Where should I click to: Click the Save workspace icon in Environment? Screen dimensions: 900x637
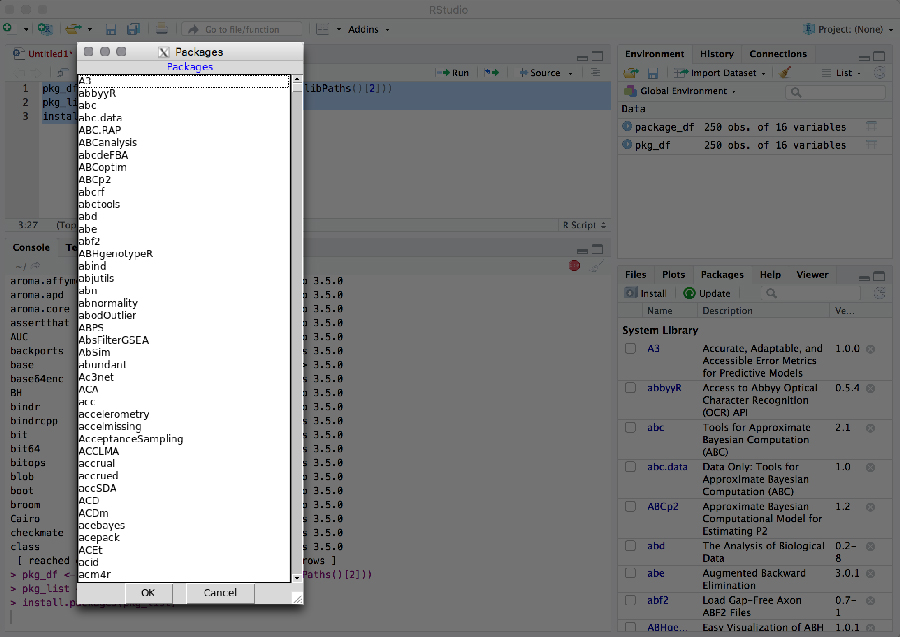coord(653,73)
